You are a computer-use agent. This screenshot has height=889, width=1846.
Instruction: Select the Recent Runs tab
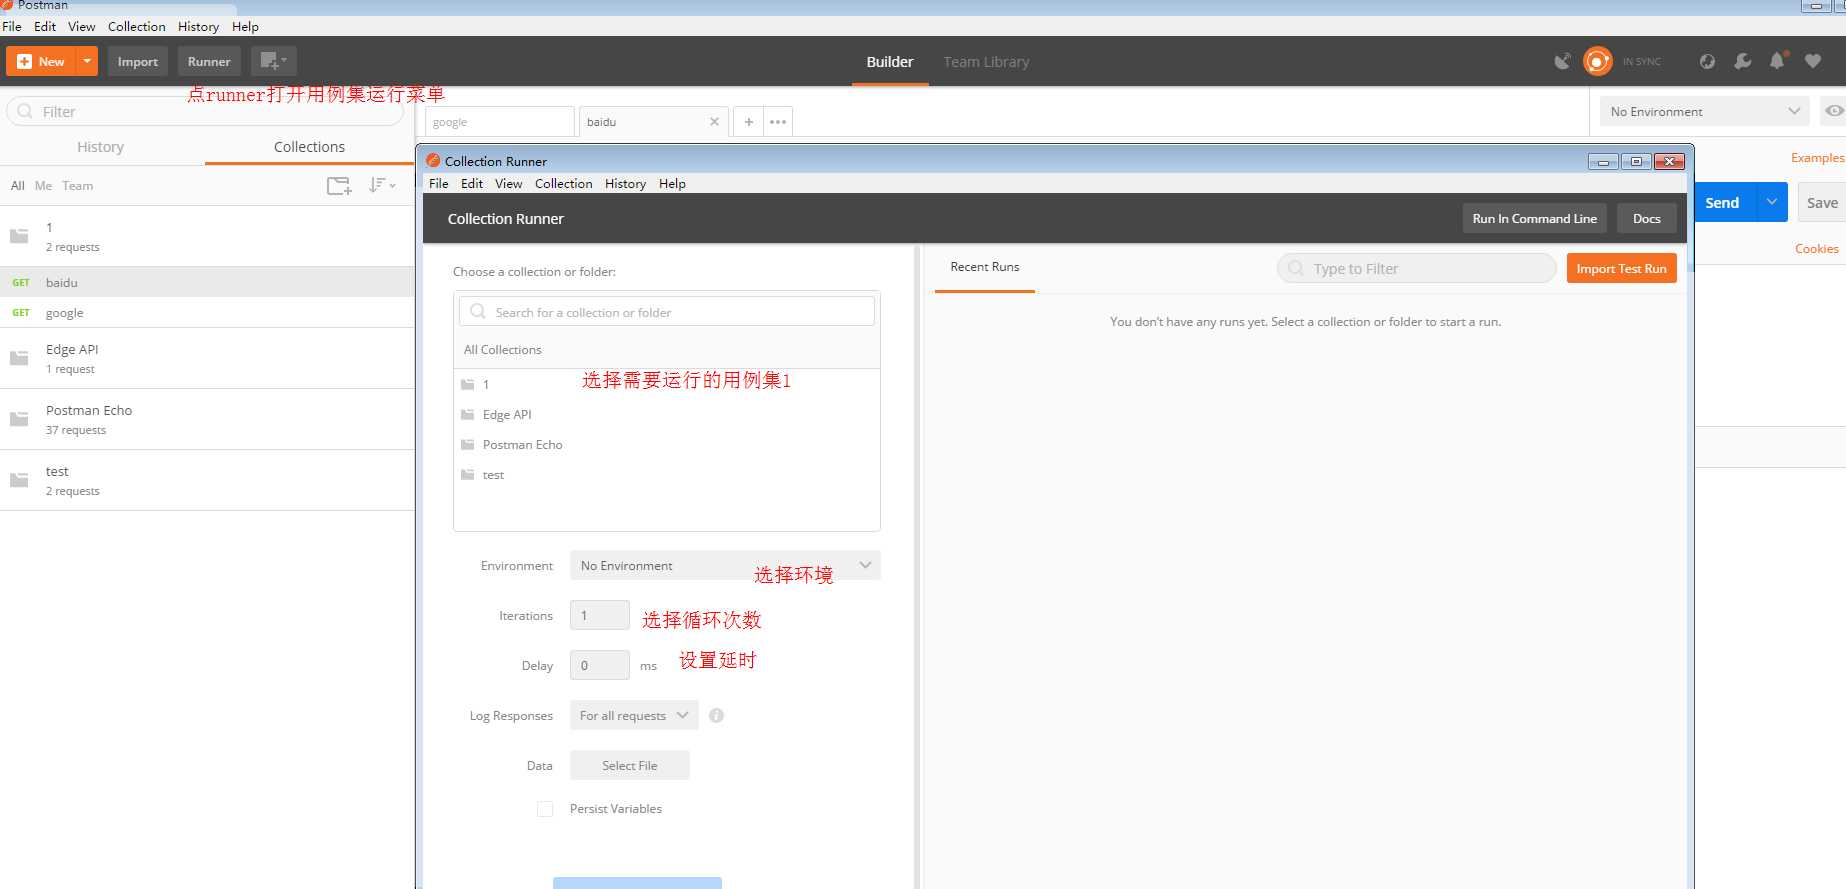coord(985,267)
